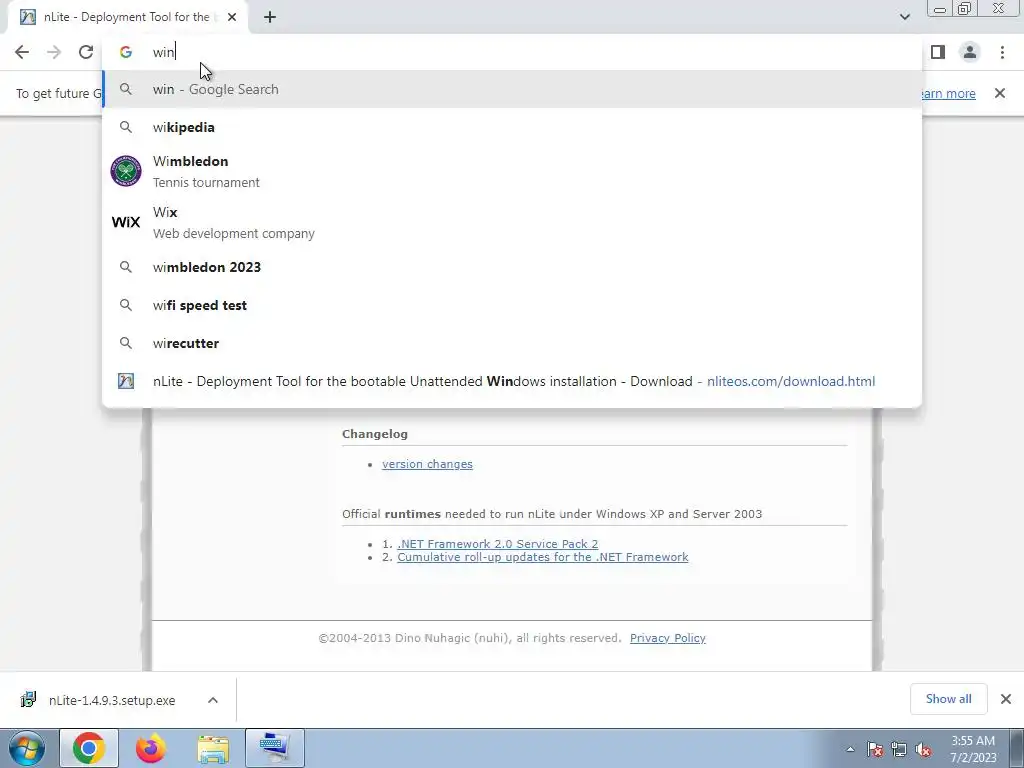1024x768 pixels.
Task: Open the 'version changes' changelog link
Action: click(x=427, y=464)
